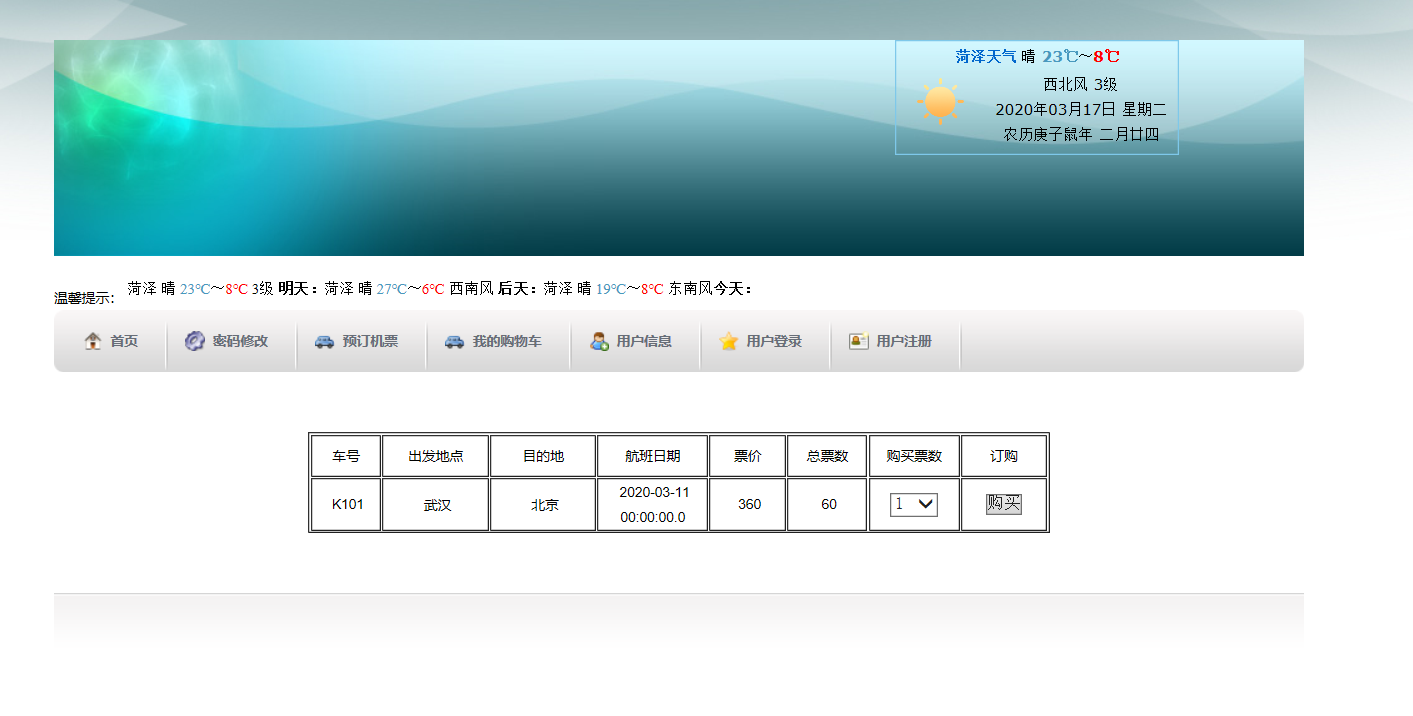The image size is (1413, 716).
Task: Click the 票价 column header
Action: point(747,456)
